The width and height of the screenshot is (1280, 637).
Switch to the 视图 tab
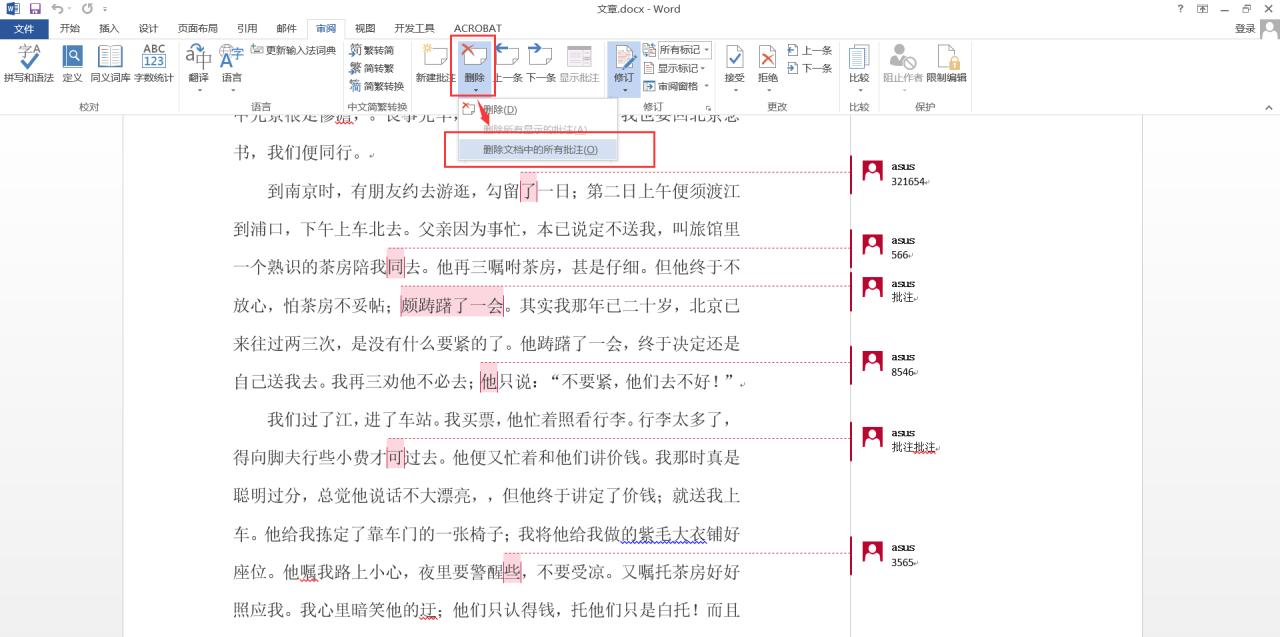(x=365, y=29)
